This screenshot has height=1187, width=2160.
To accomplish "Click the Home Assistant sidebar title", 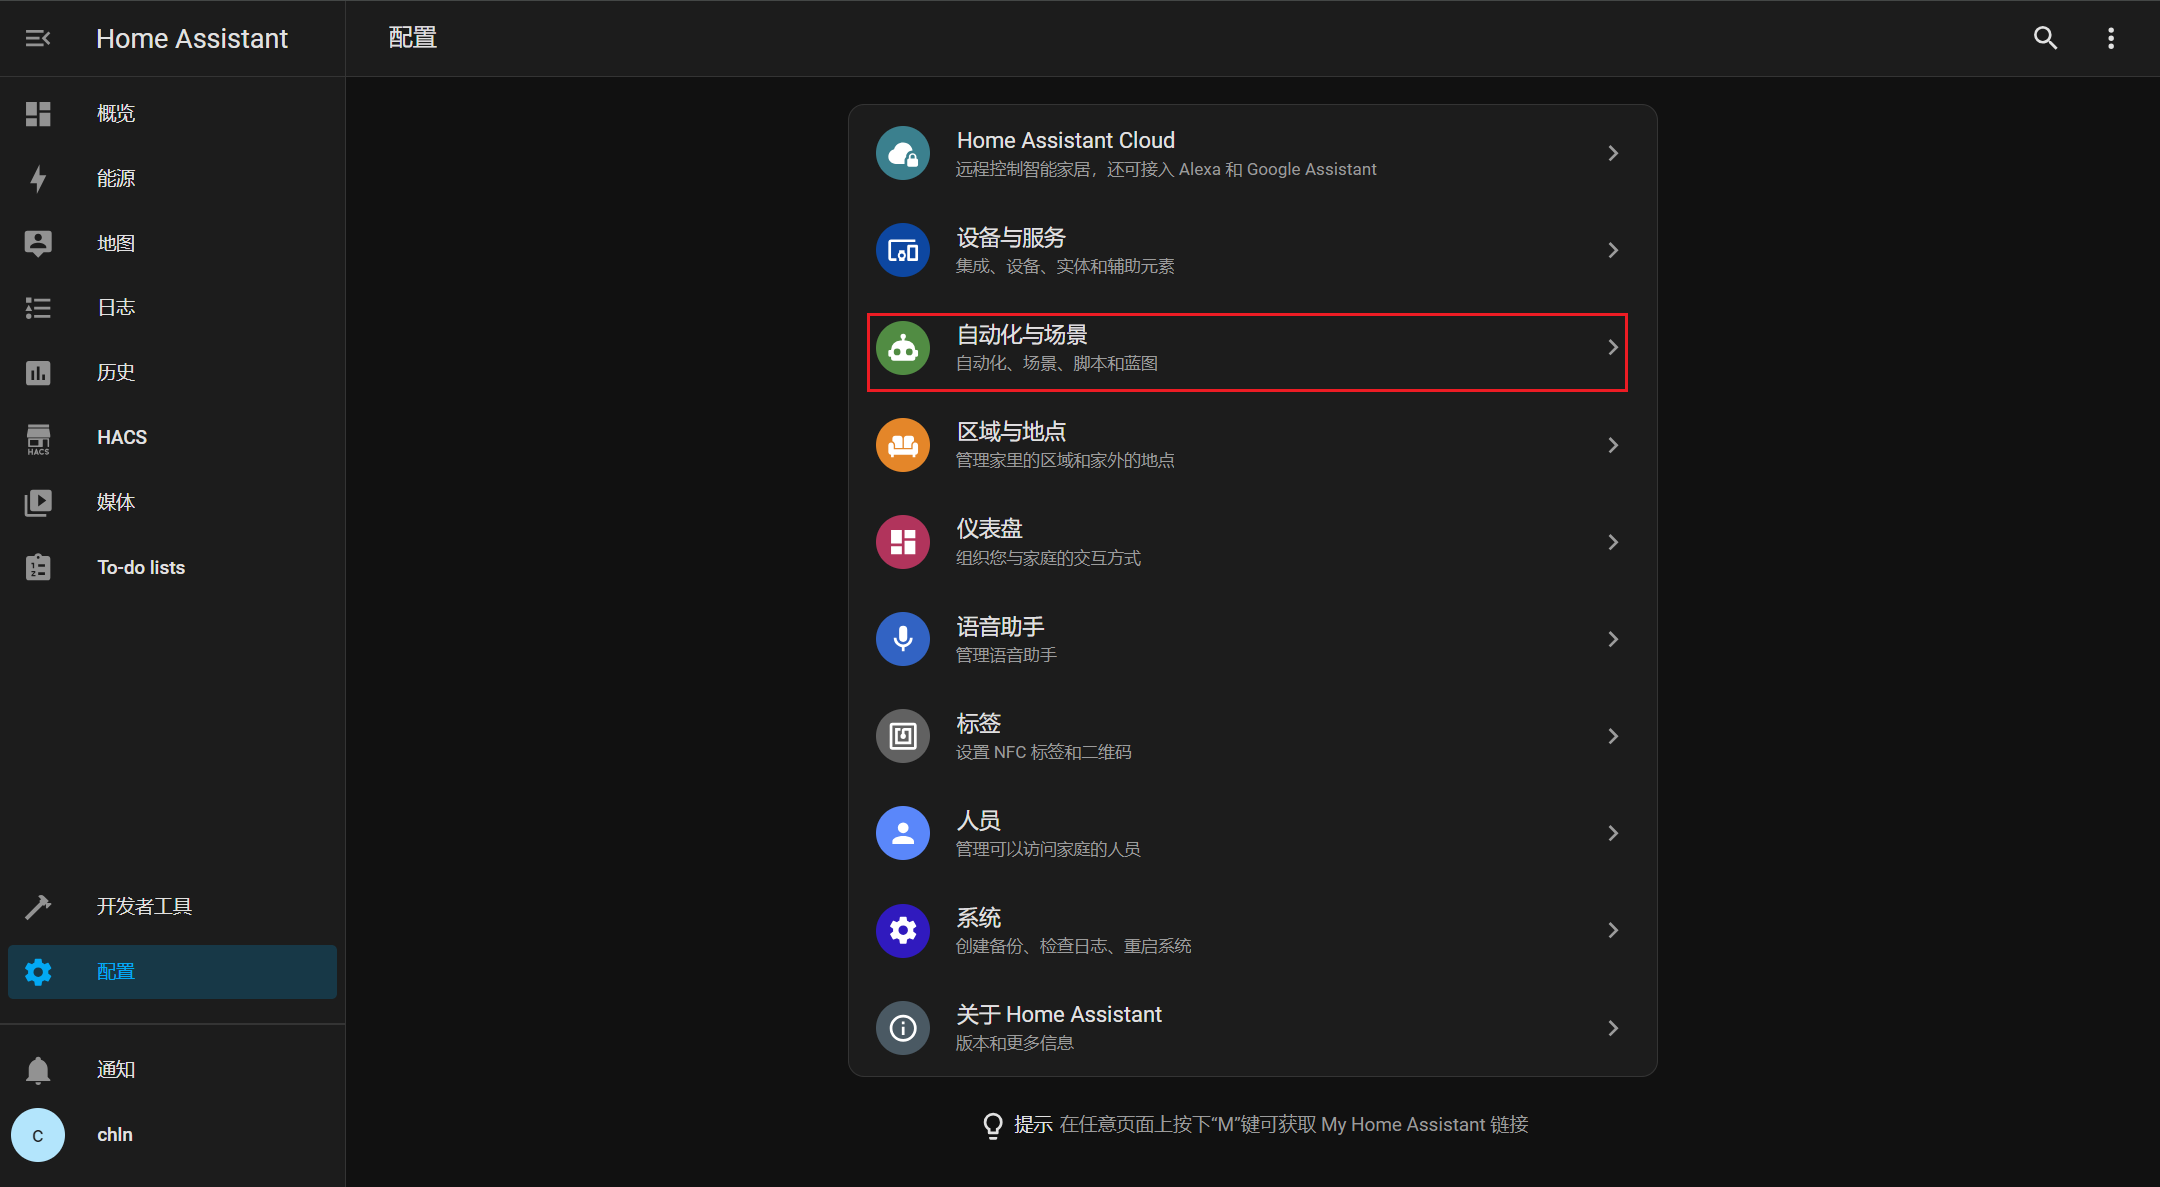I will click(192, 38).
